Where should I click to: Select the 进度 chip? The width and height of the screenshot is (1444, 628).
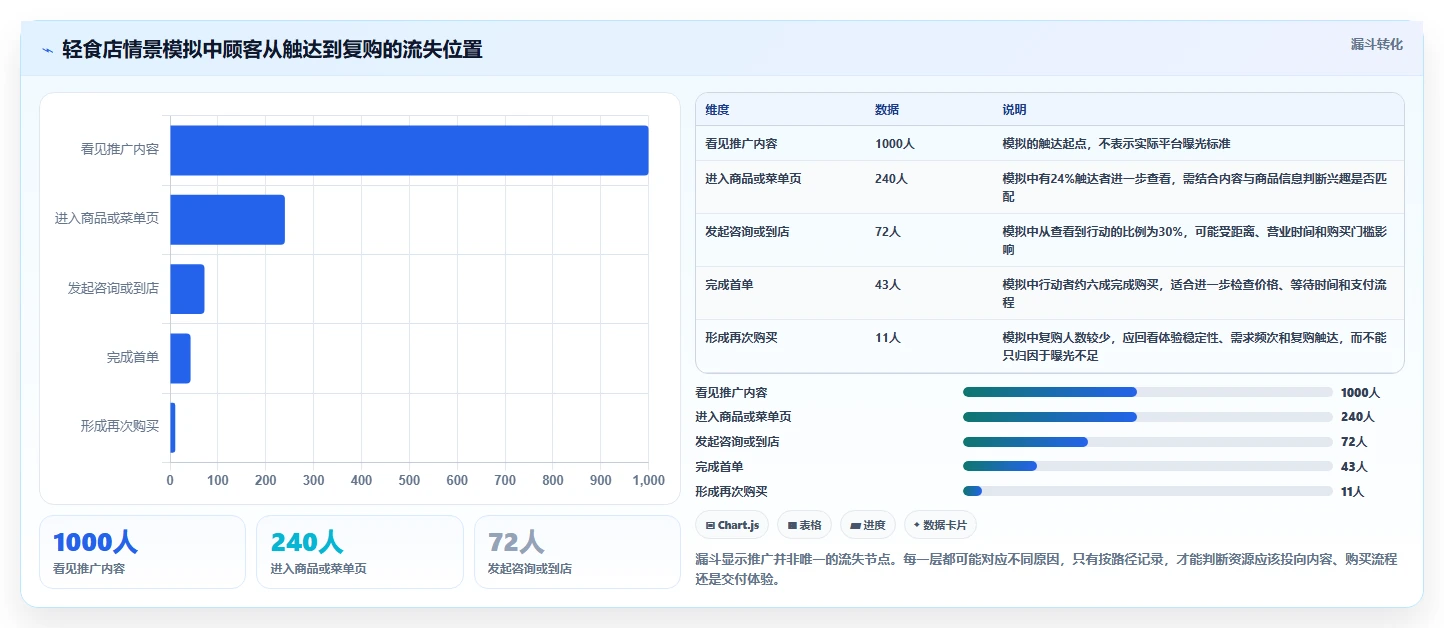868,525
